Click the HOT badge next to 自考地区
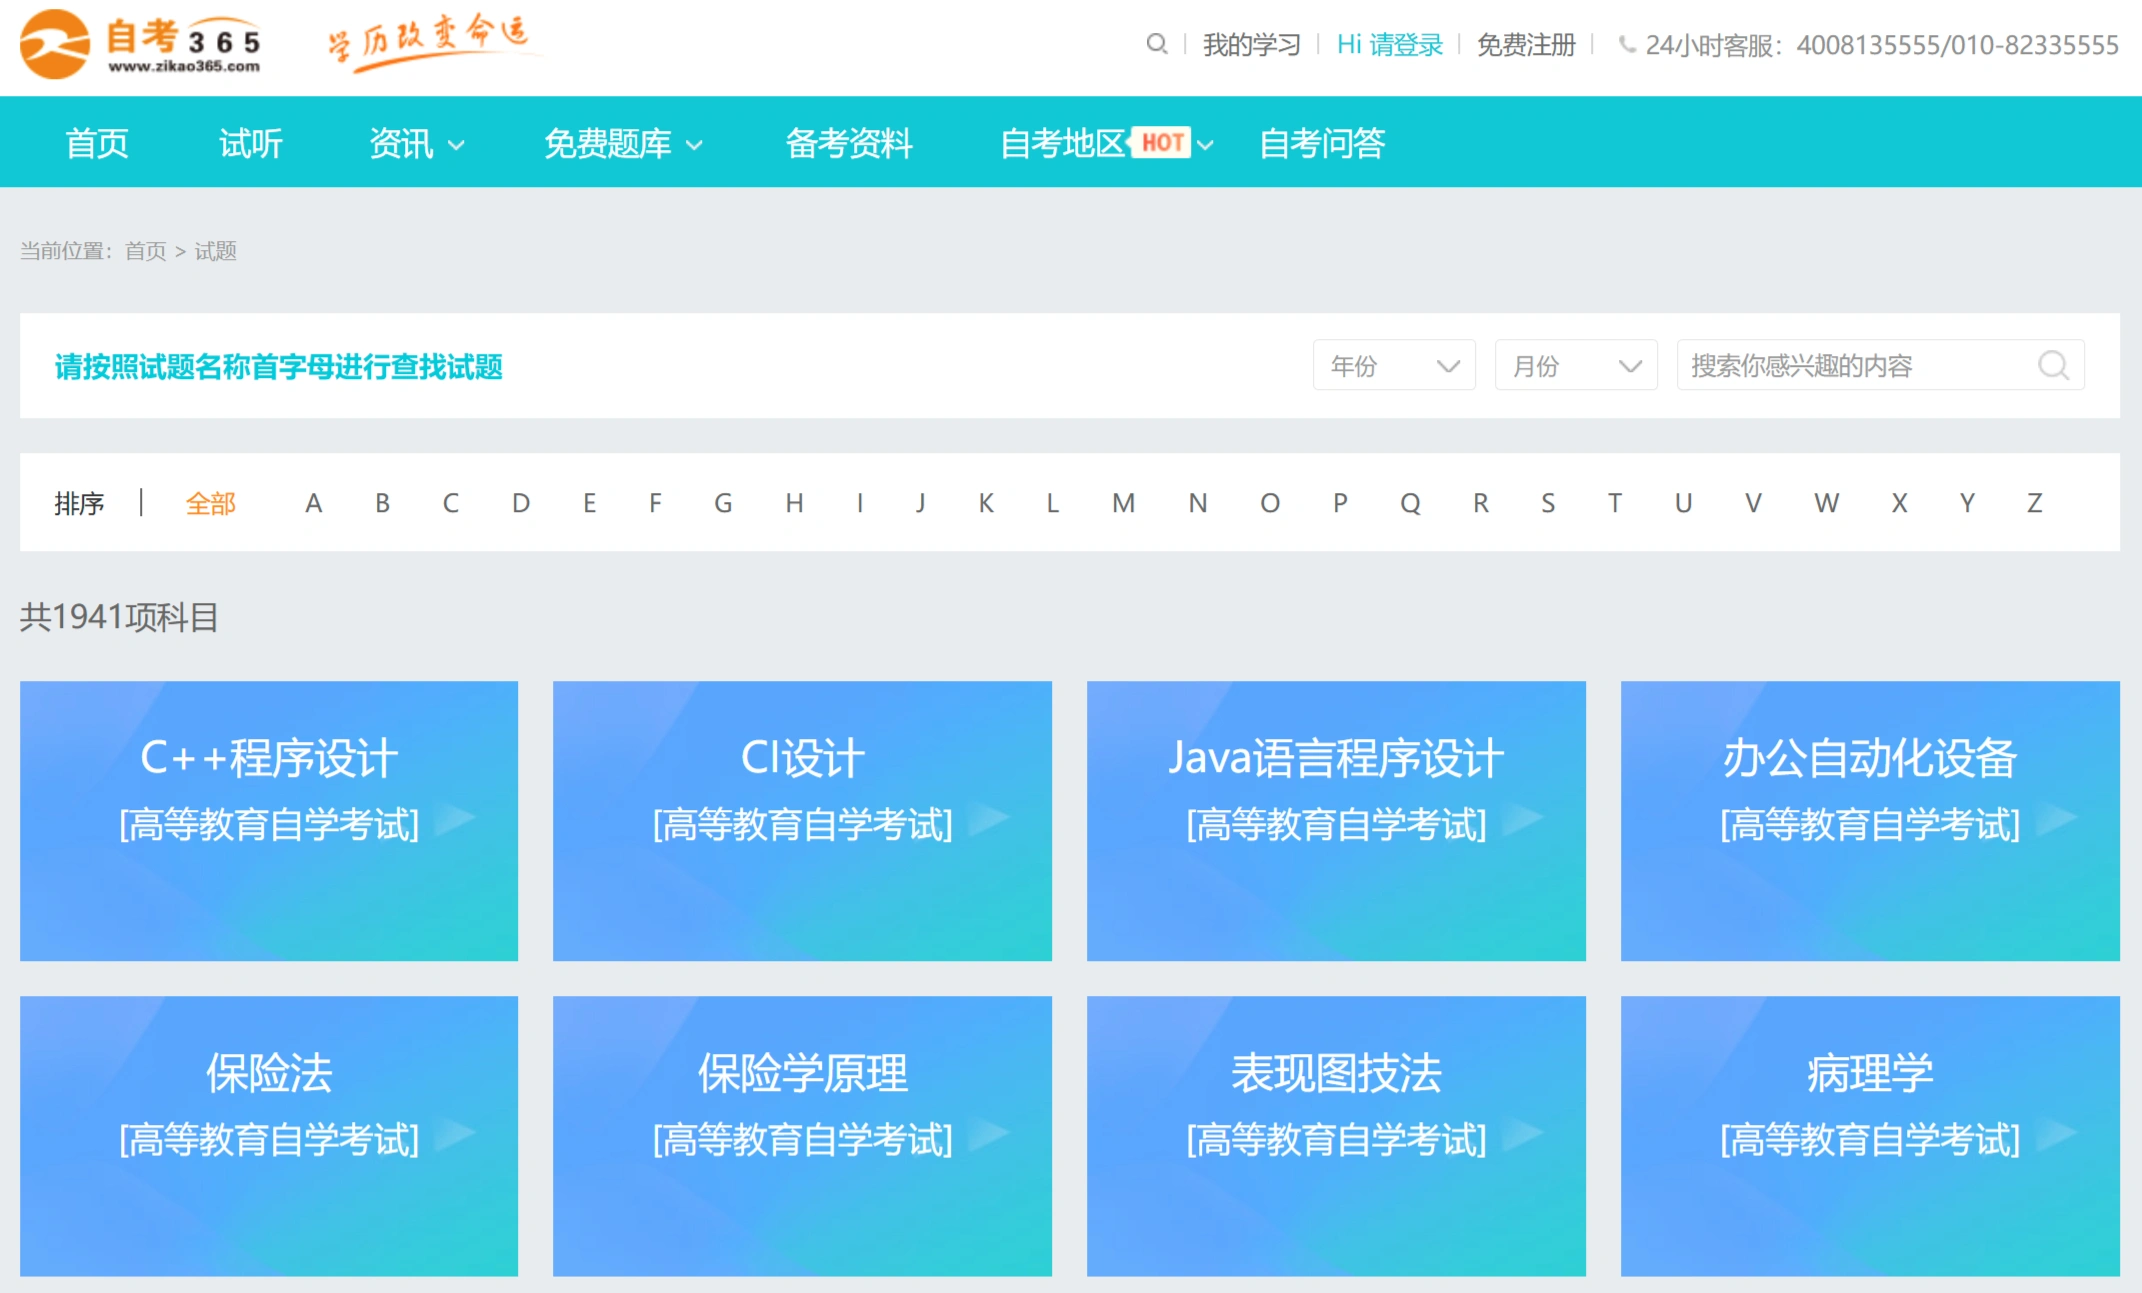Viewport: 2142px width, 1293px height. click(1162, 143)
